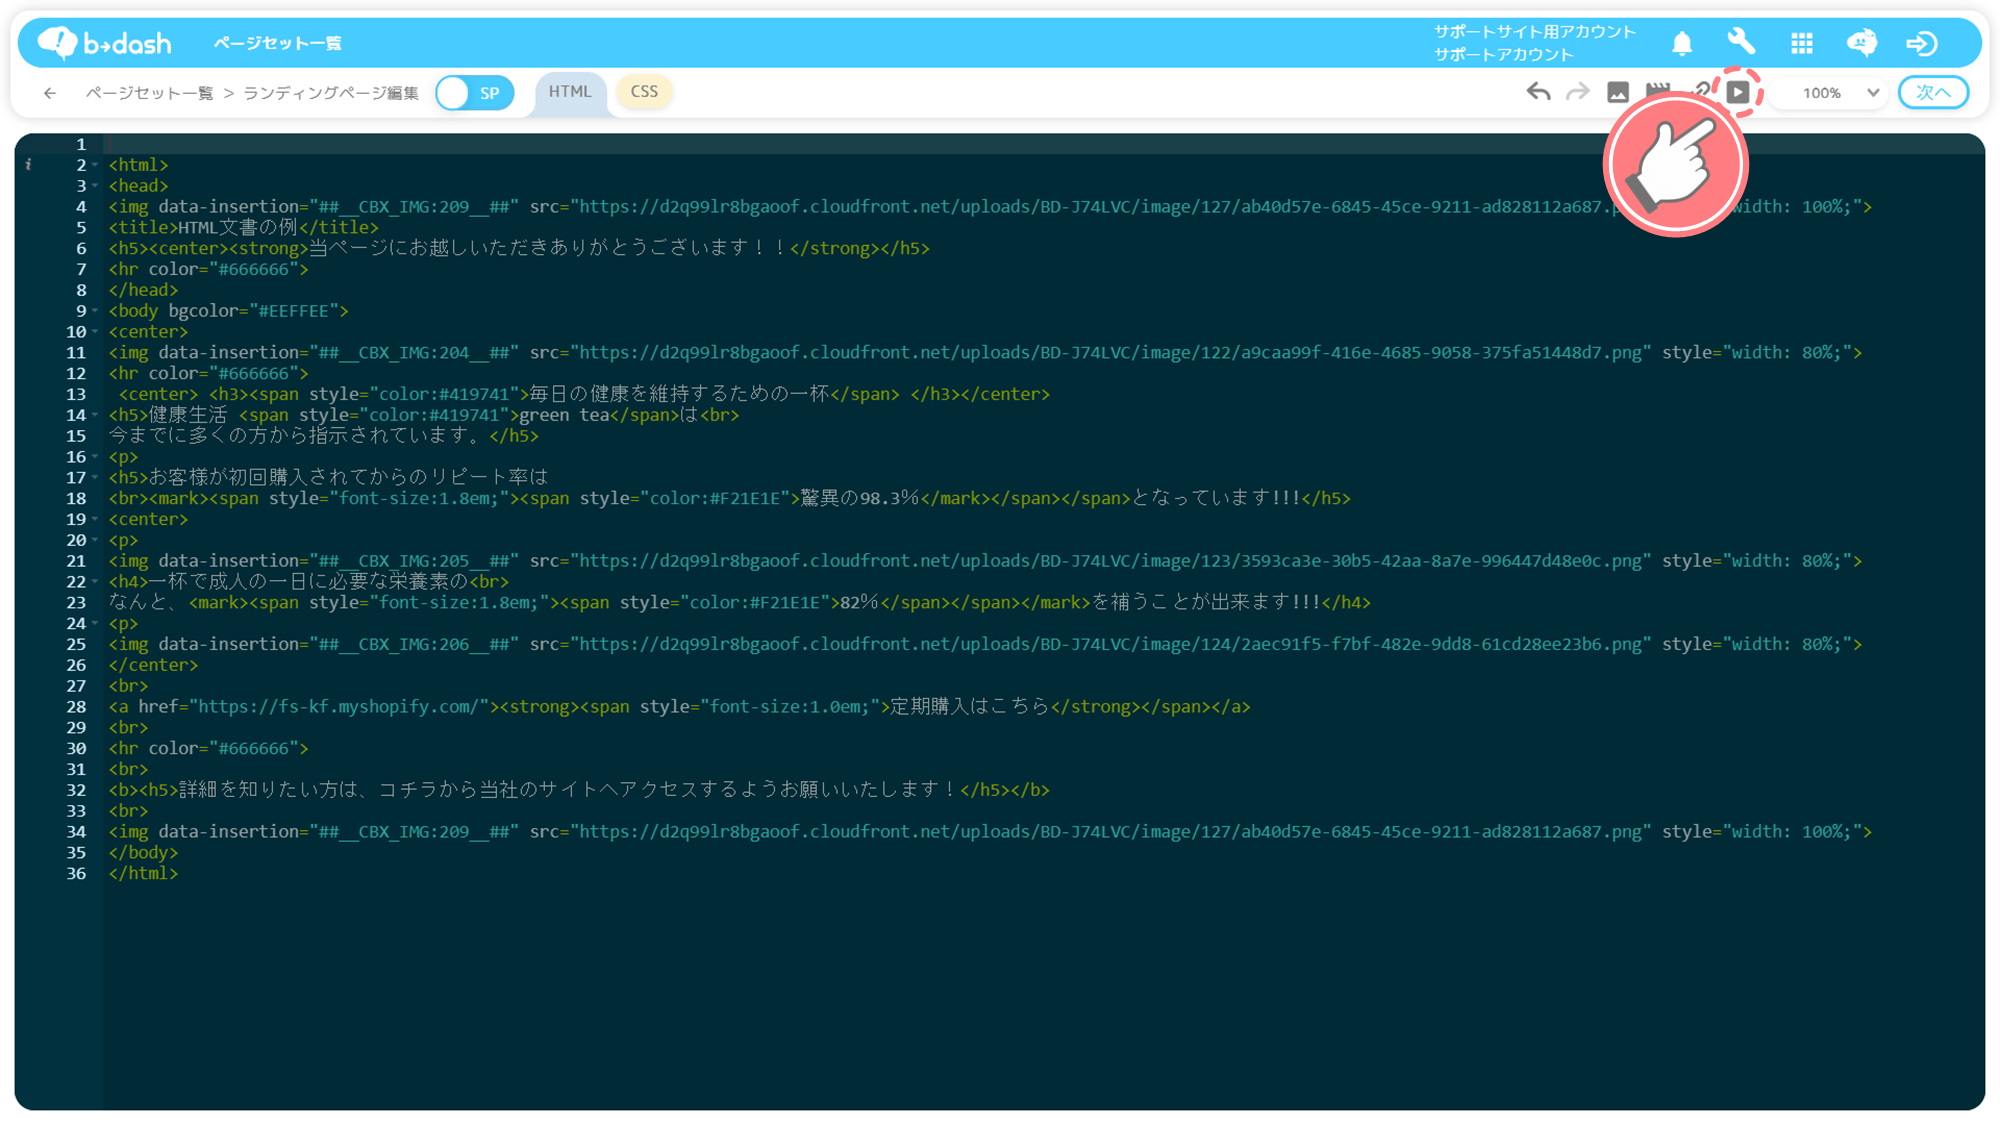The height and width of the screenshot is (1125, 2000).
Task: Click the 毎日の健康を維持するための一杯 line
Action: [584, 394]
